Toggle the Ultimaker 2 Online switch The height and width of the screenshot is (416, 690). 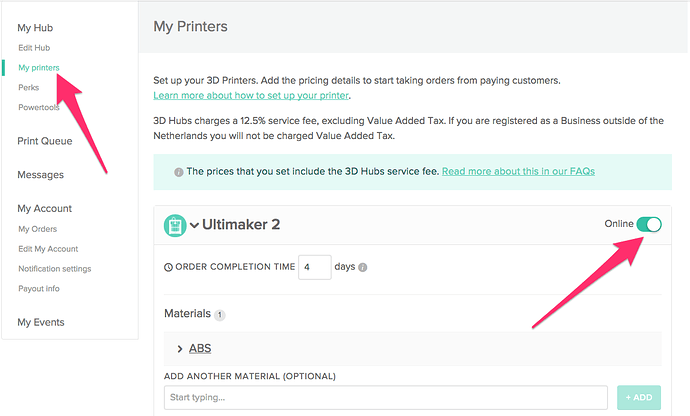point(648,224)
